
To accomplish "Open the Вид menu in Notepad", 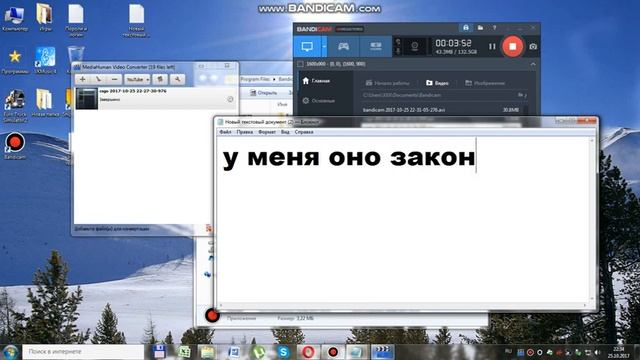I will (285, 132).
